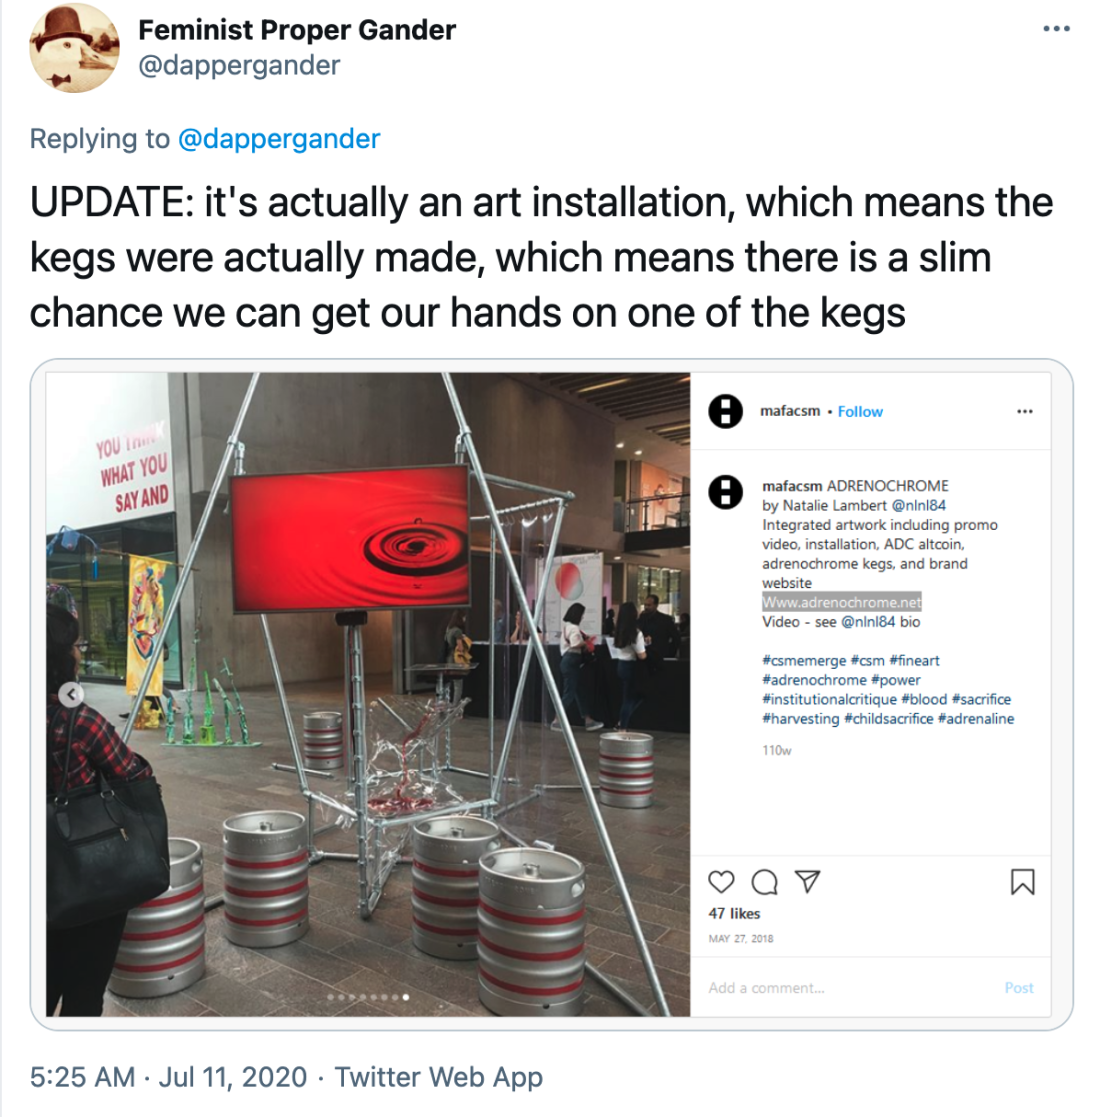Follow the mafacsm account
This screenshot has height=1117, width=1100.
[860, 412]
